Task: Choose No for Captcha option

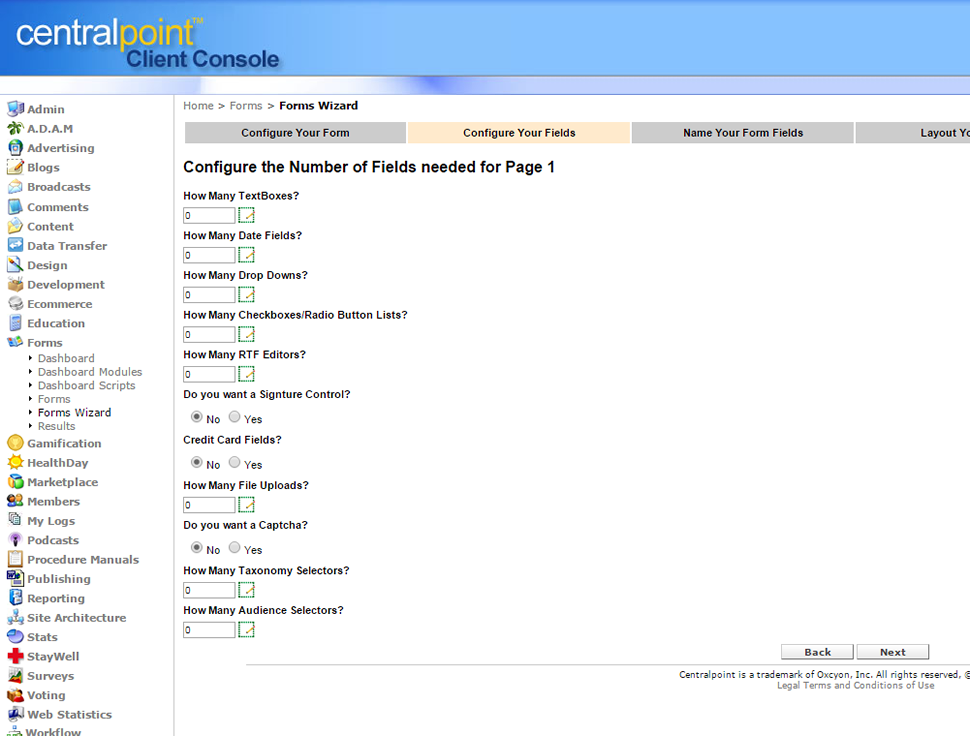Action: click(196, 548)
